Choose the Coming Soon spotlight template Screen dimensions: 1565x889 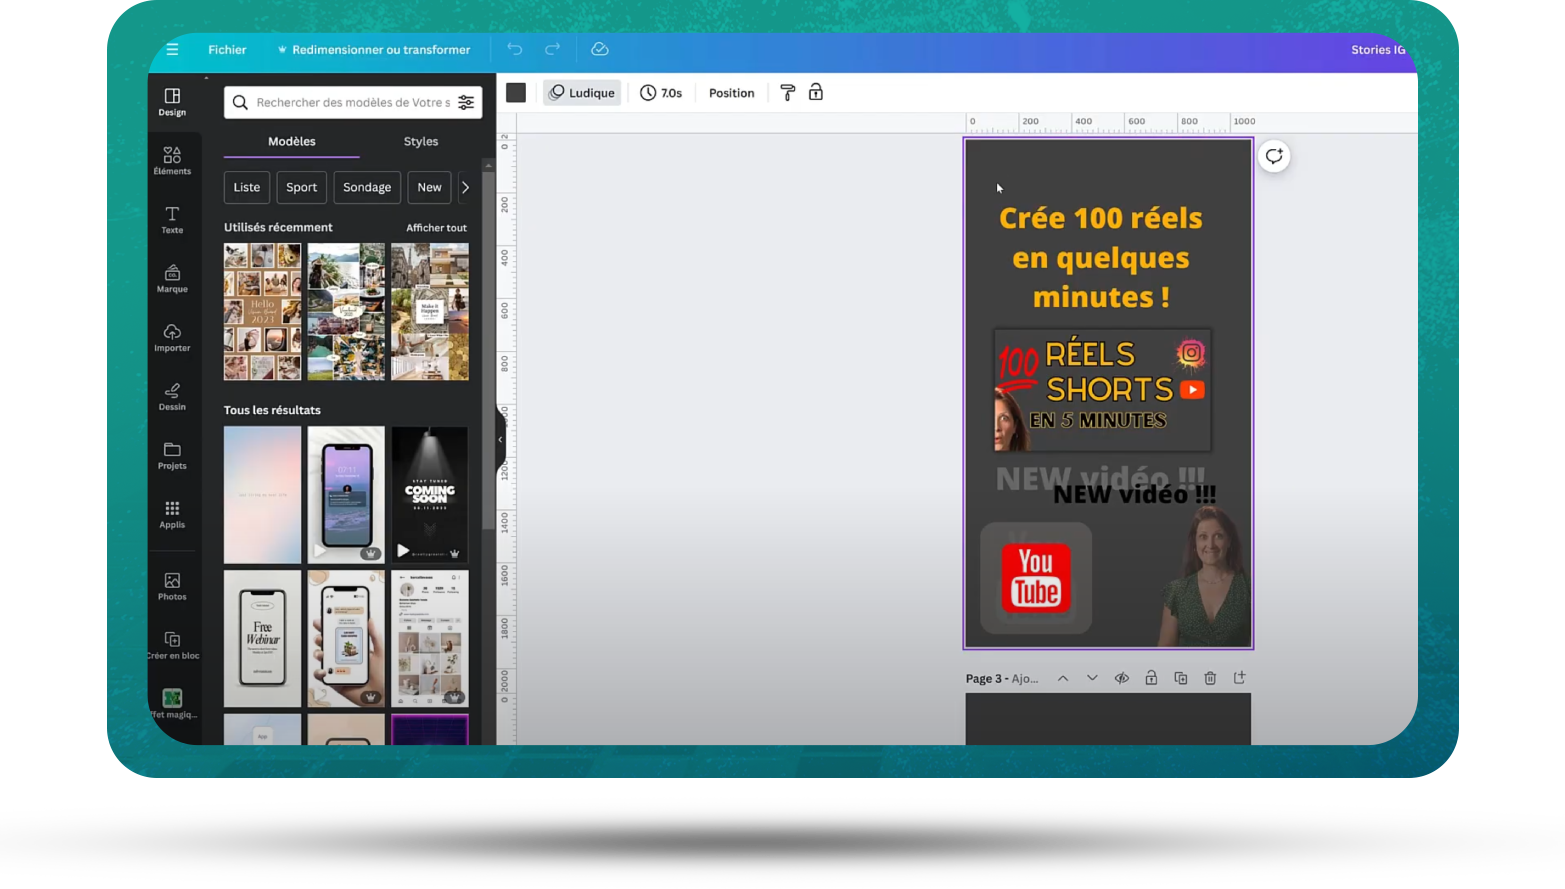(430, 495)
